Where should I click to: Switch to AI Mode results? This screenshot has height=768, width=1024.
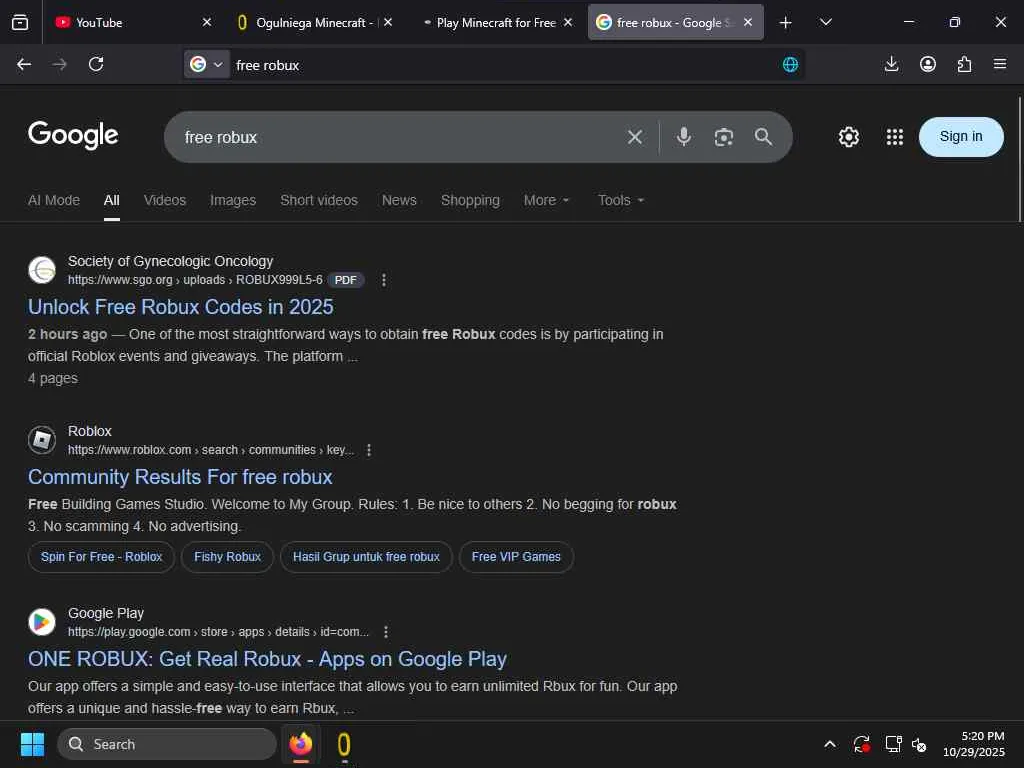pyautogui.click(x=54, y=200)
